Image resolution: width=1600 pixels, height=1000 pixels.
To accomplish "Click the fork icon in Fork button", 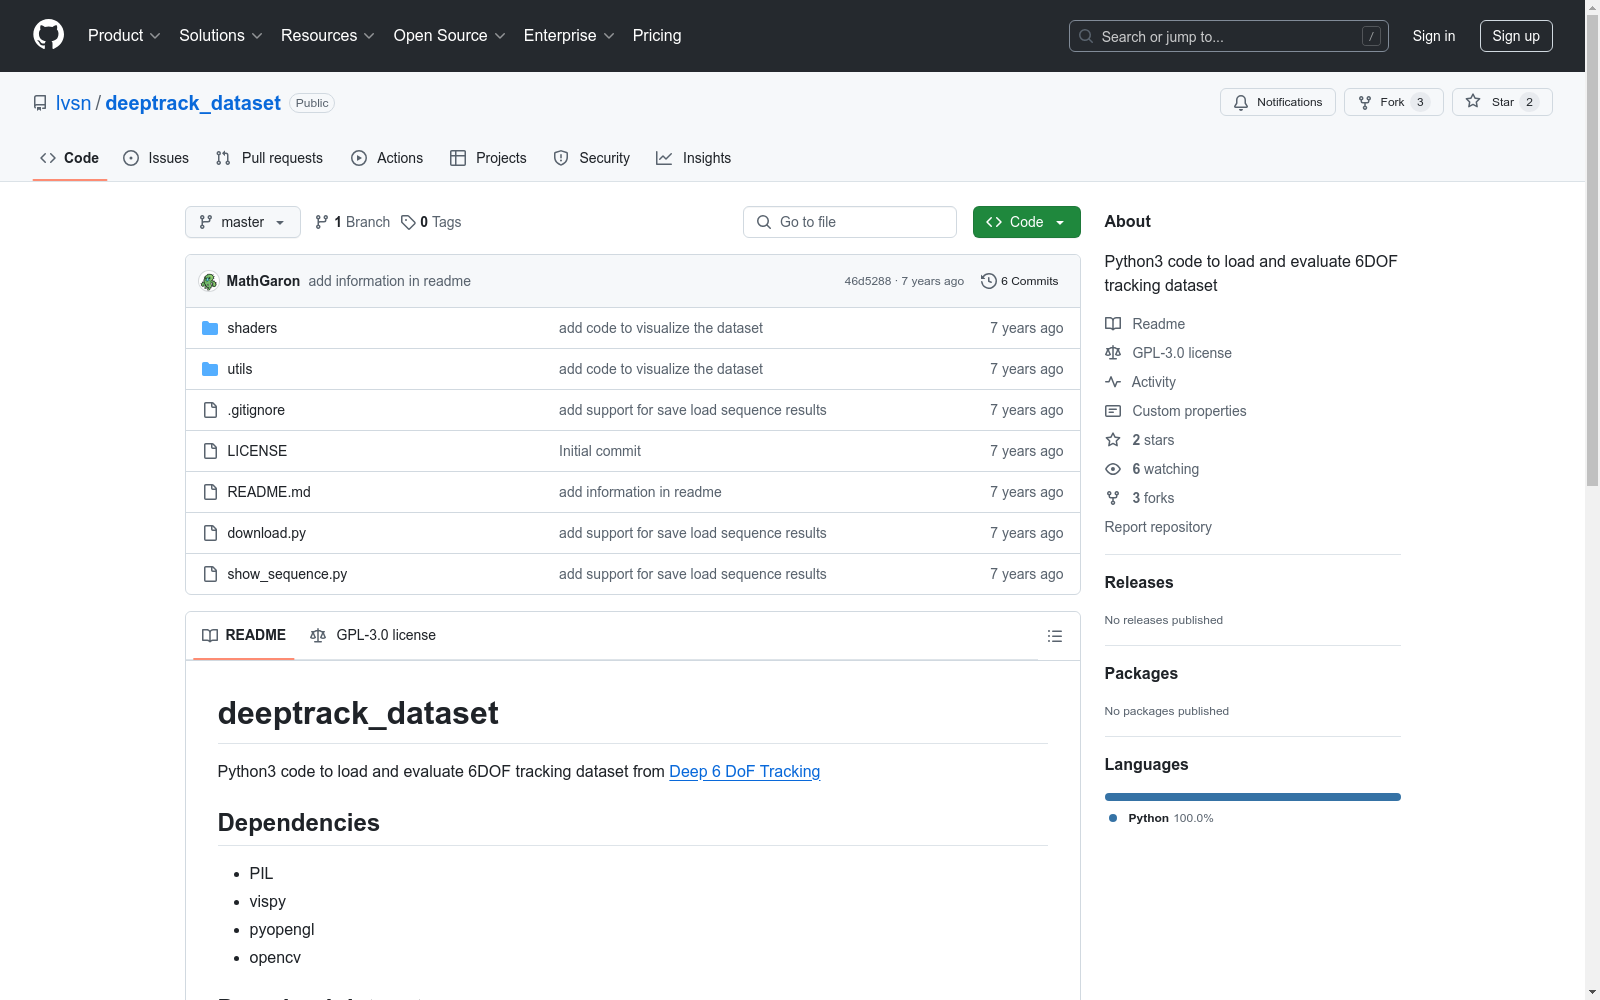I will [1365, 102].
